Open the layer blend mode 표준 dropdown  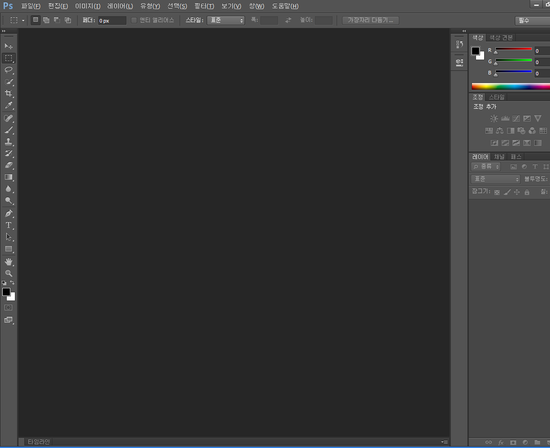point(495,179)
